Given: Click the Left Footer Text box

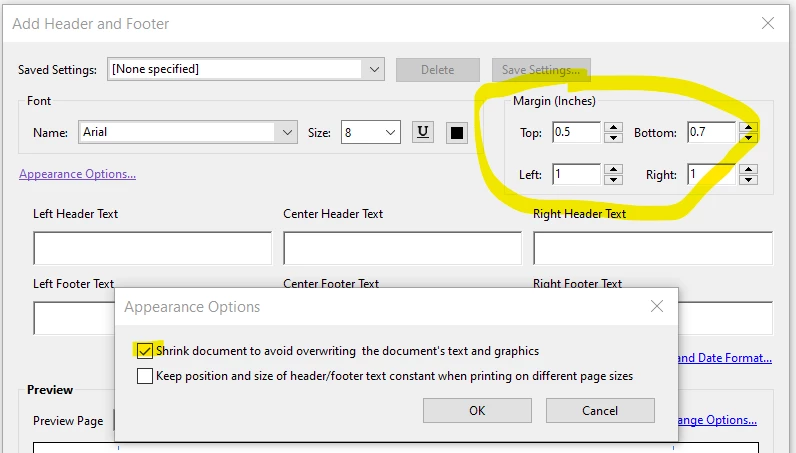Looking at the screenshot, I should point(74,318).
